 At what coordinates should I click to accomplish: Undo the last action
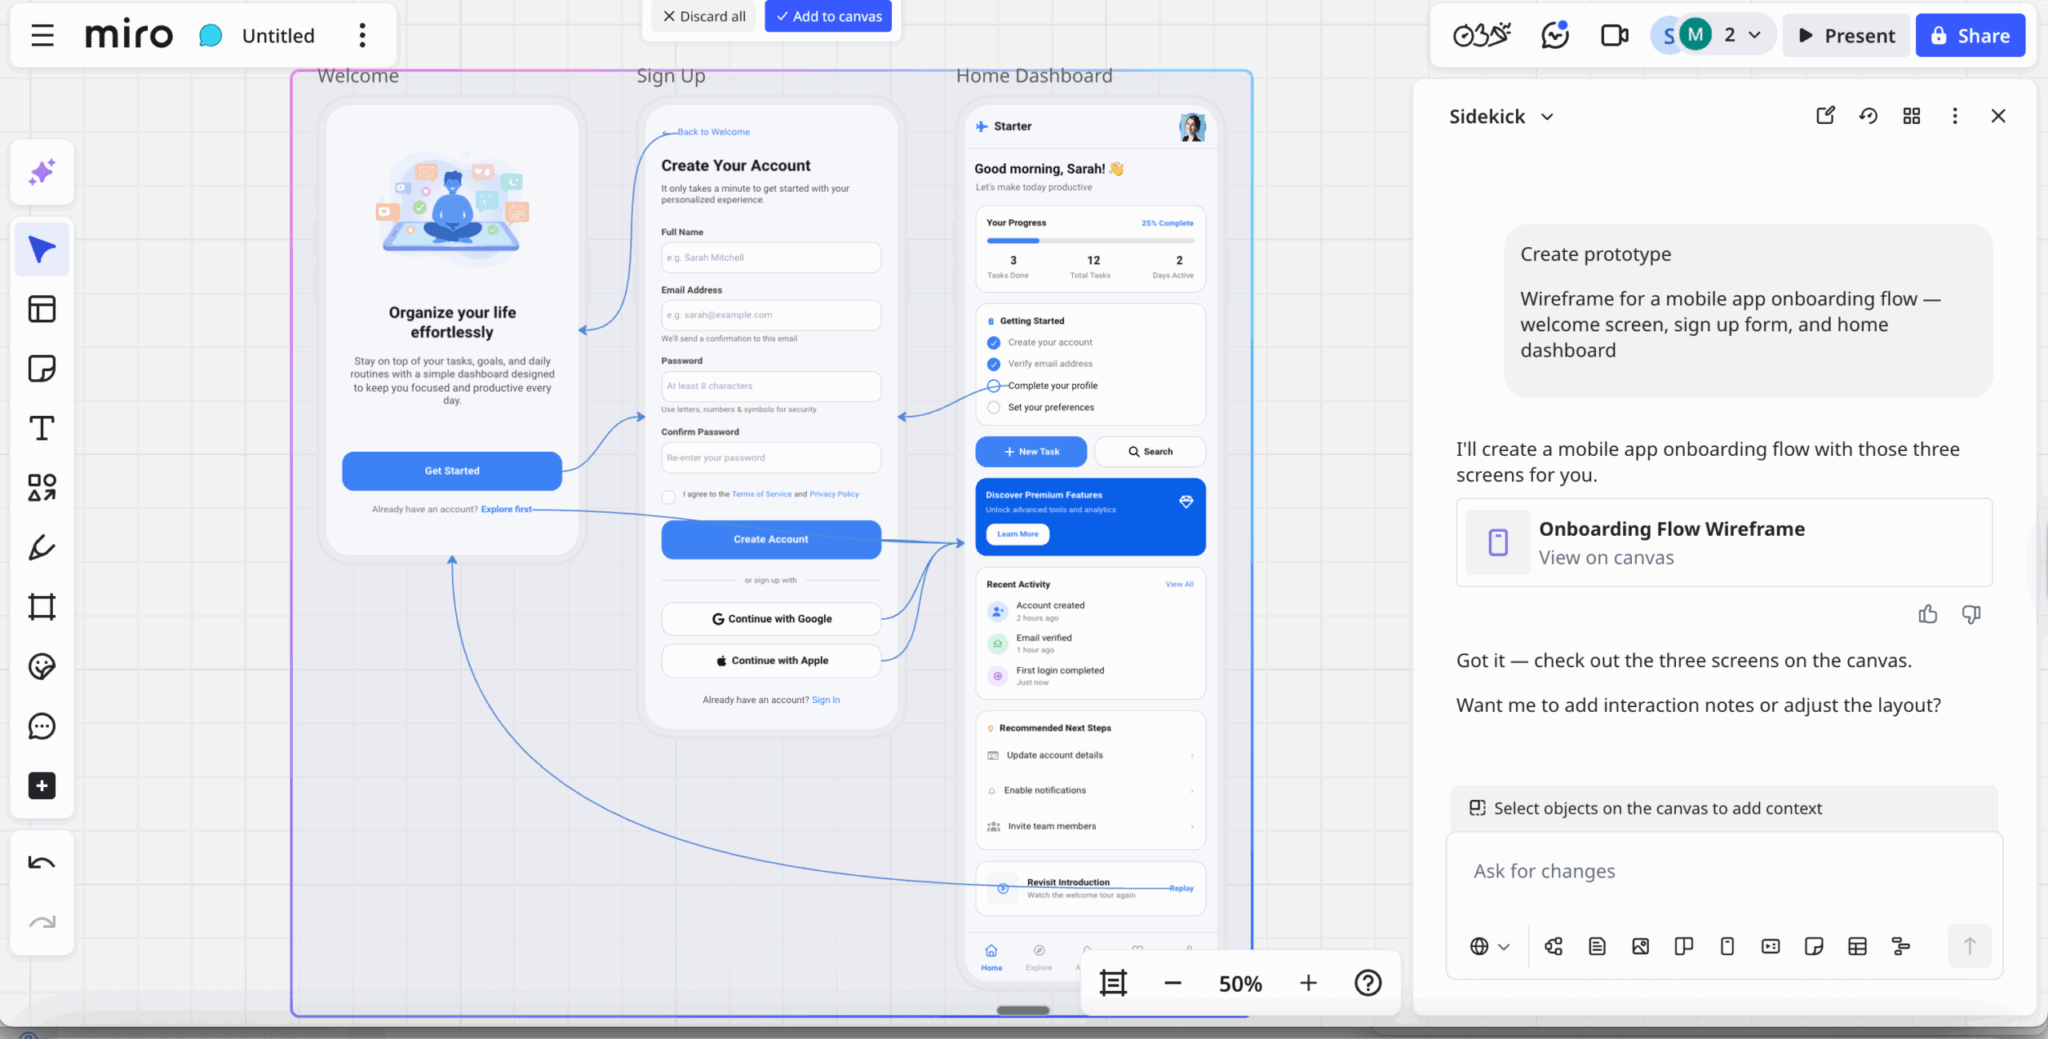(x=42, y=862)
